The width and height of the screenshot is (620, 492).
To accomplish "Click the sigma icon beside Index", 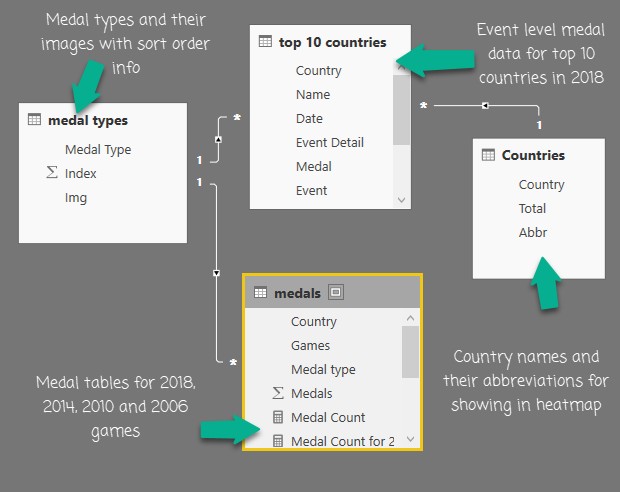I will tap(52, 174).
